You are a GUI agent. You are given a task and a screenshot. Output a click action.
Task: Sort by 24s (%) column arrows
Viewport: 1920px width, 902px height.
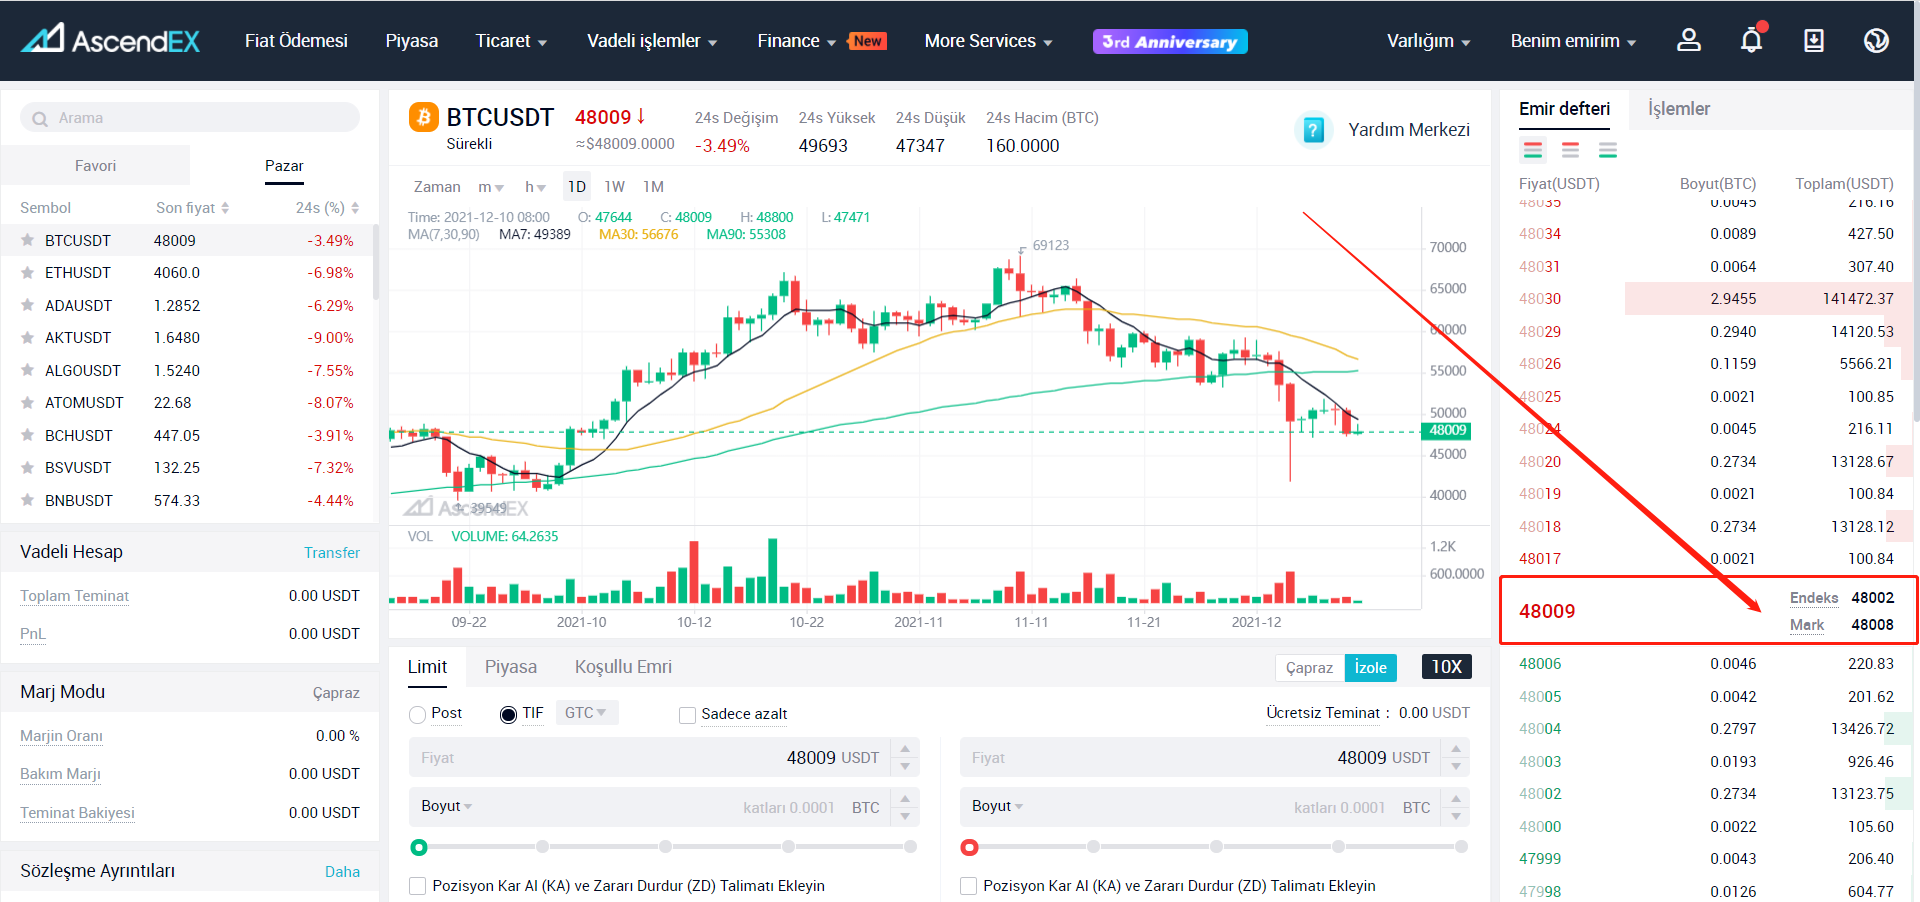click(355, 208)
